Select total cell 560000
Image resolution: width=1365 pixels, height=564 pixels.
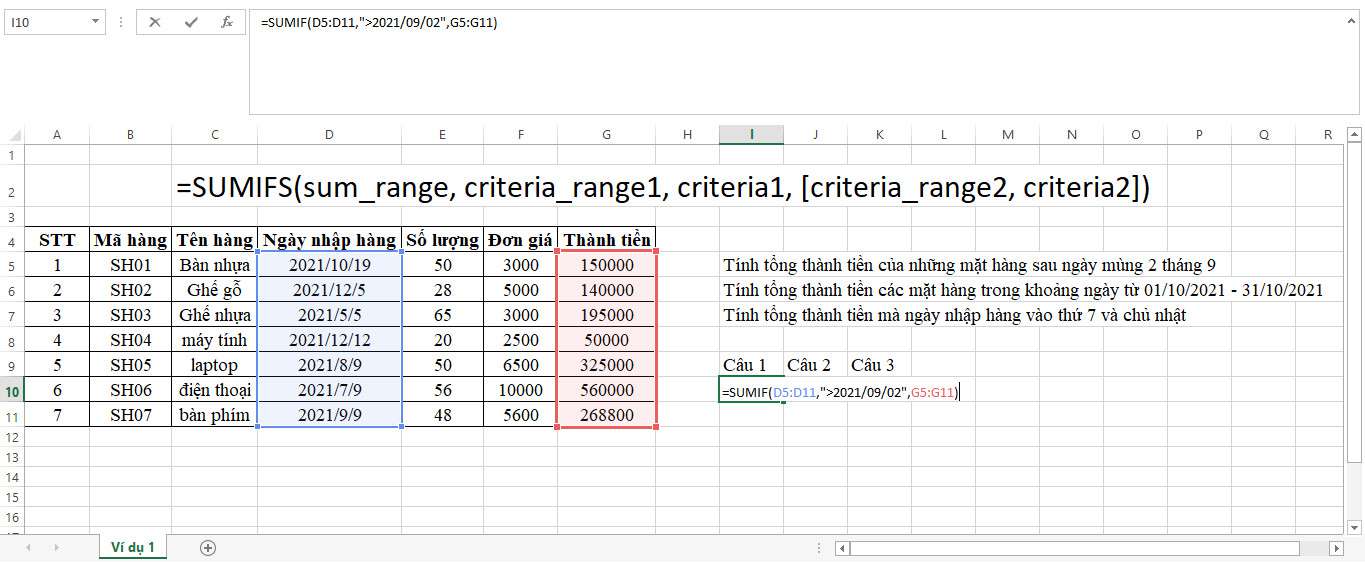[607, 390]
